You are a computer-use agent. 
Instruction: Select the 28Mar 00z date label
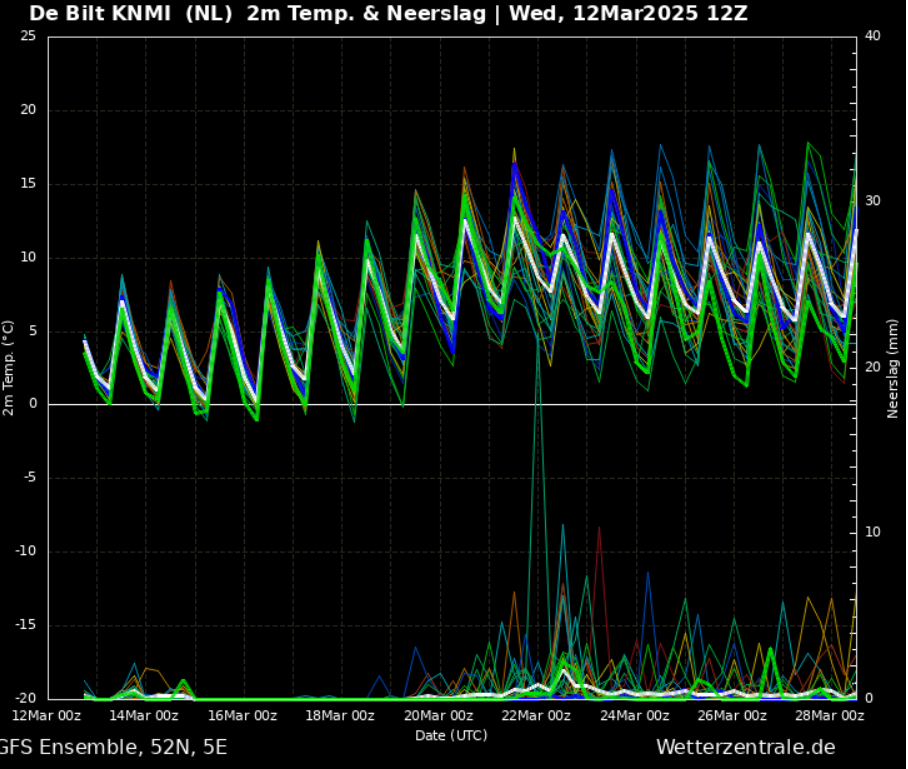tap(830, 715)
